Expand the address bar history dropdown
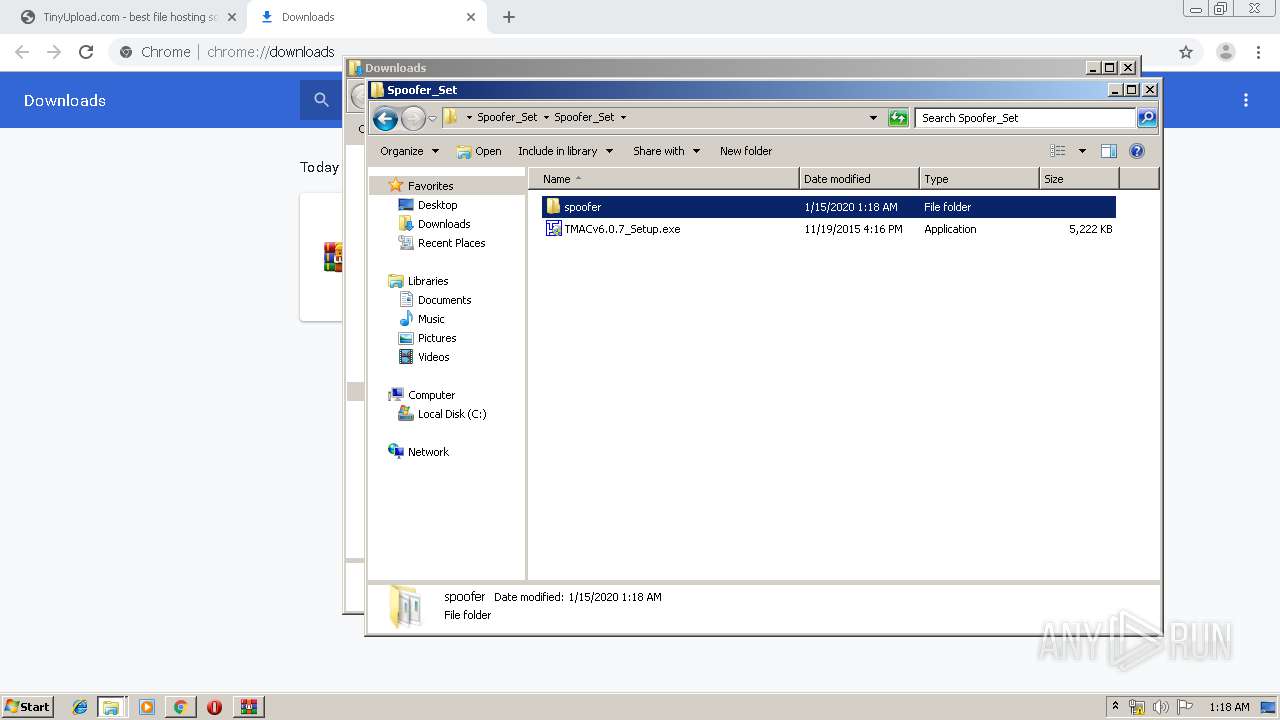 (x=873, y=118)
